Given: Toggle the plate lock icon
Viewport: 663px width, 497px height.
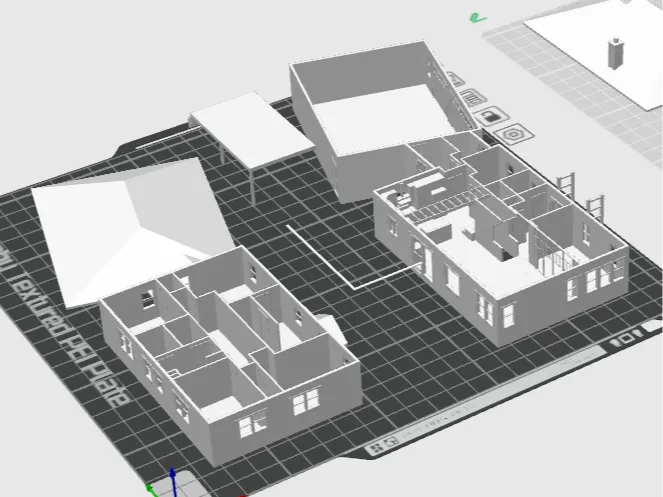Looking at the screenshot, I should [492, 116].
